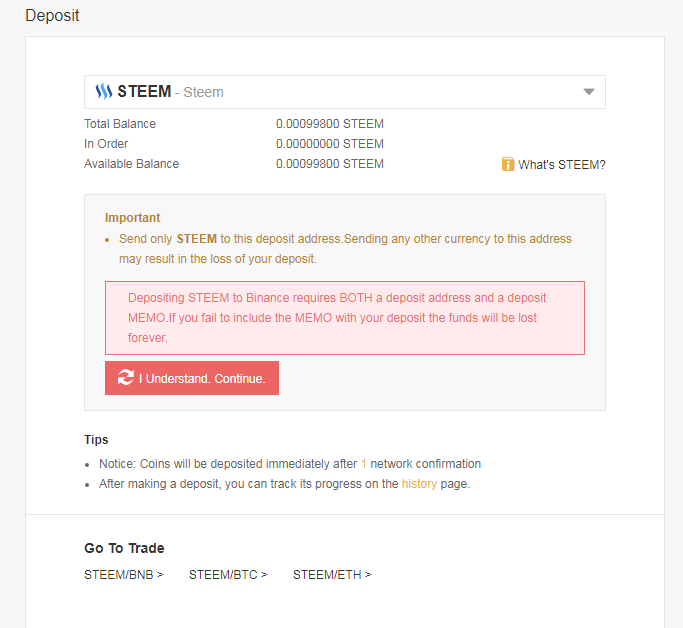The height and width of the screenshot is (628, 683).
Task: Click the Total Balance label
Action: tap(120, 124)
